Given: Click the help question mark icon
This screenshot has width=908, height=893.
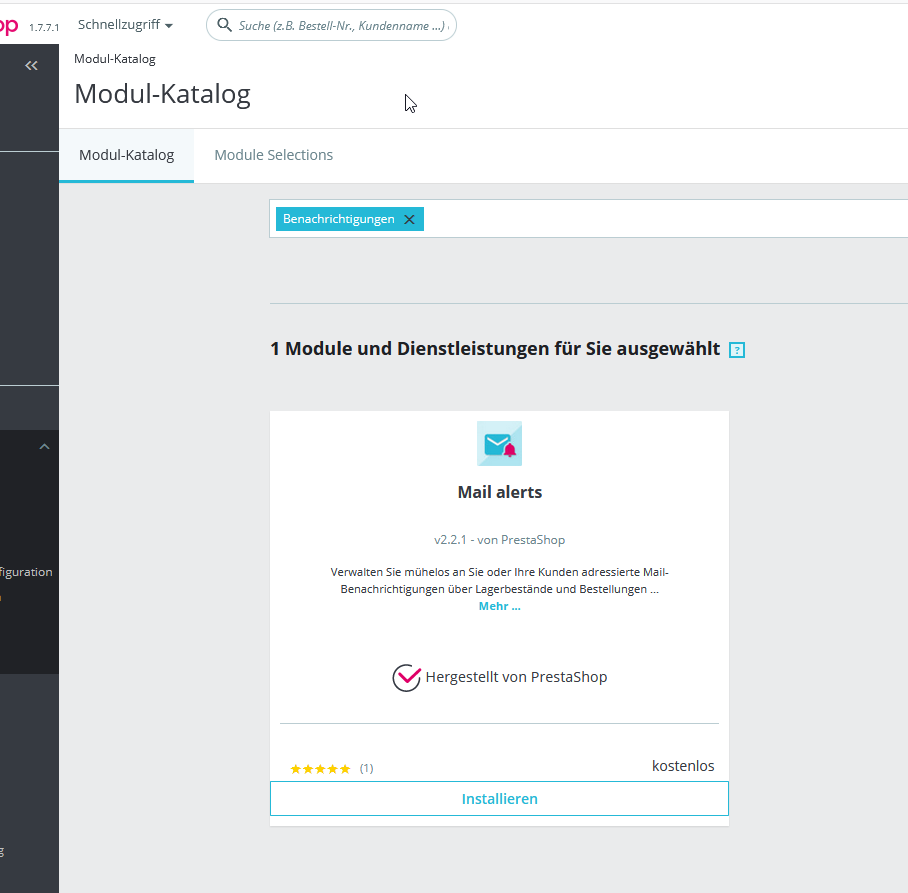Looking at the screenshot, I should [x=737, y=350].
